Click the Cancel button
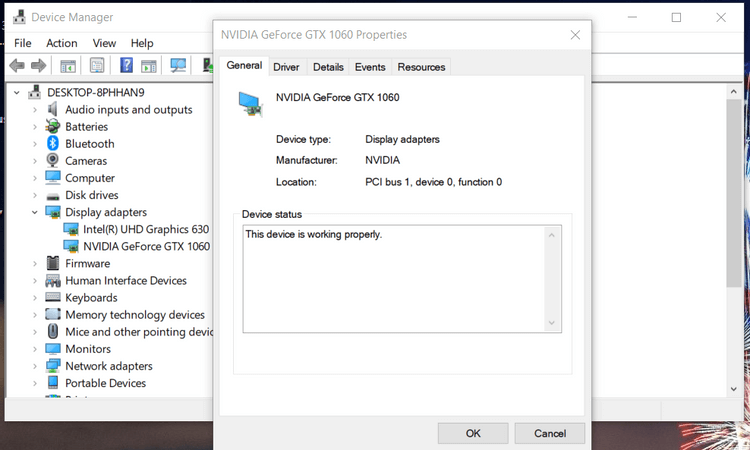 (549, 433)
